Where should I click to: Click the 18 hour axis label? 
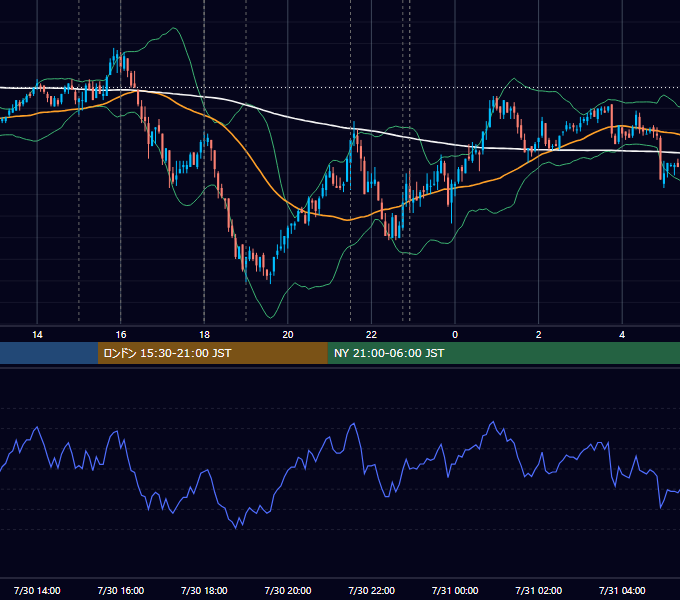pos(204,335)
